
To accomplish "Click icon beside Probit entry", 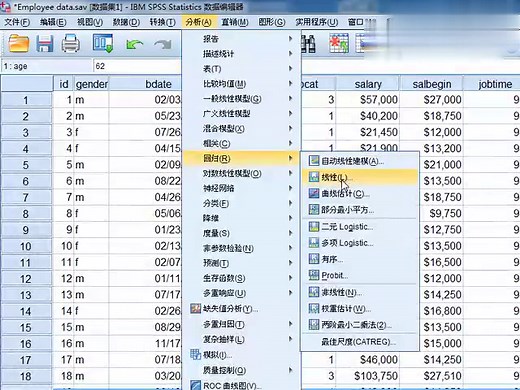I will click(x=314, y=275).
